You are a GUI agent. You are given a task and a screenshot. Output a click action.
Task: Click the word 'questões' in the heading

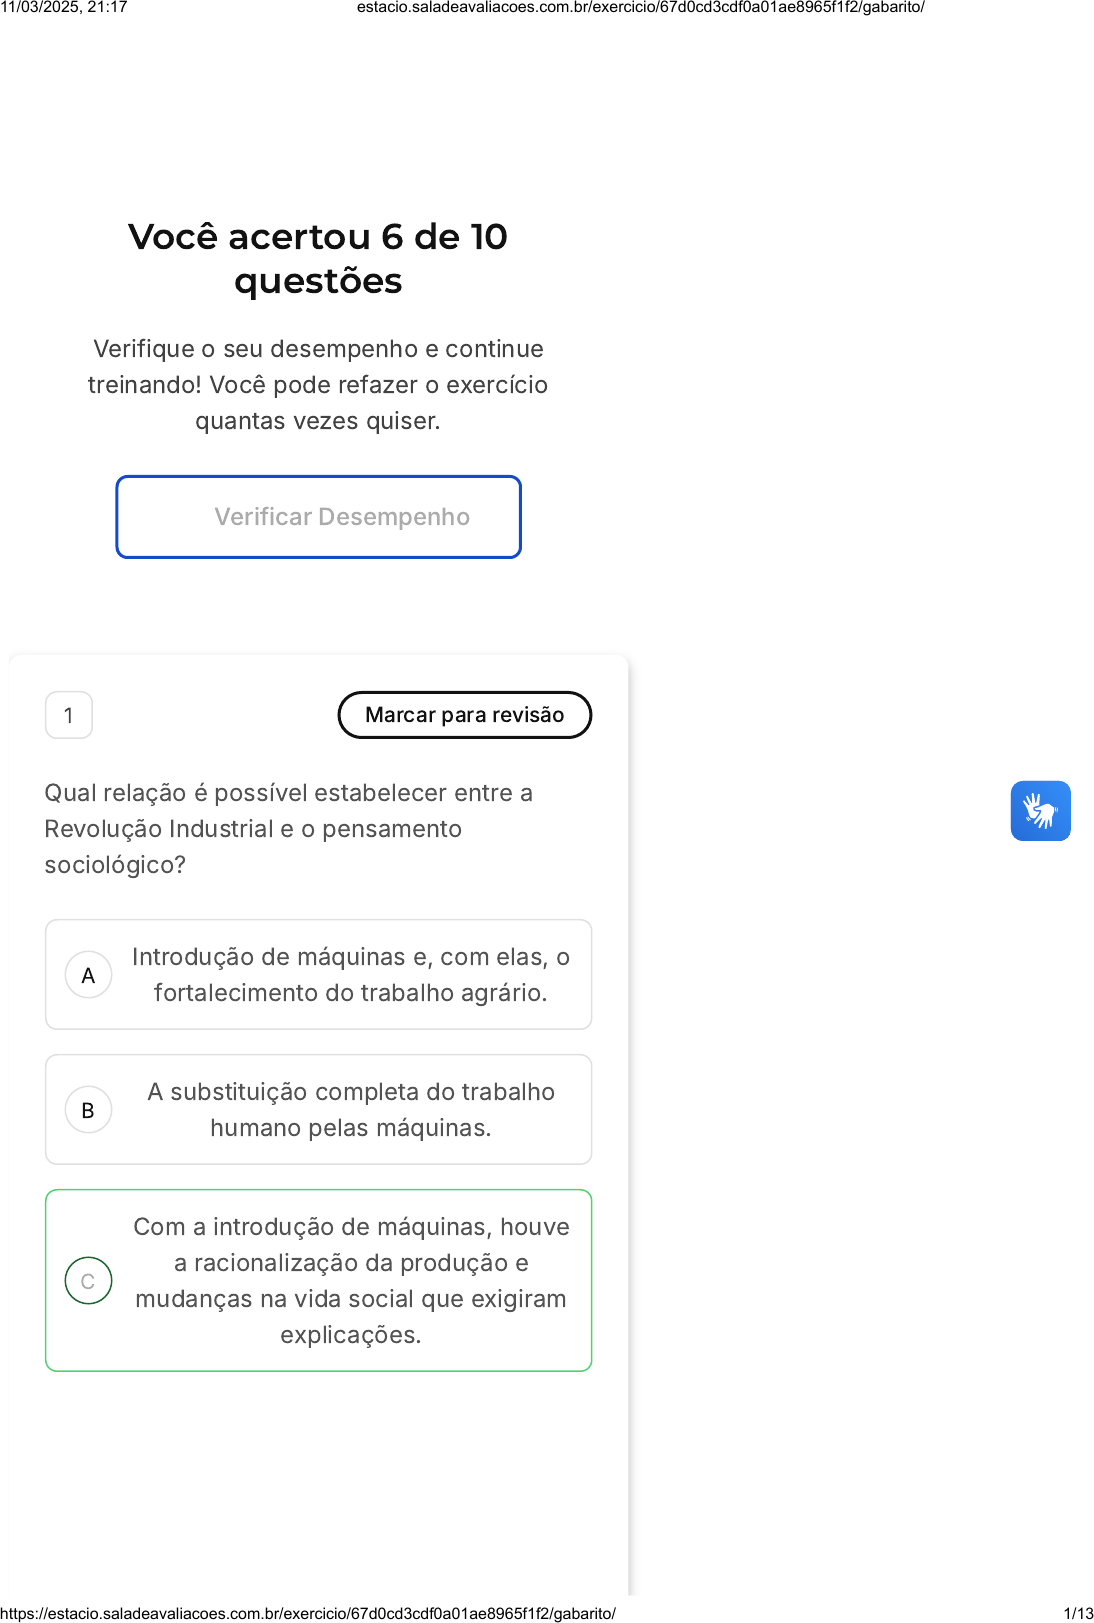[x=318, y=281]
